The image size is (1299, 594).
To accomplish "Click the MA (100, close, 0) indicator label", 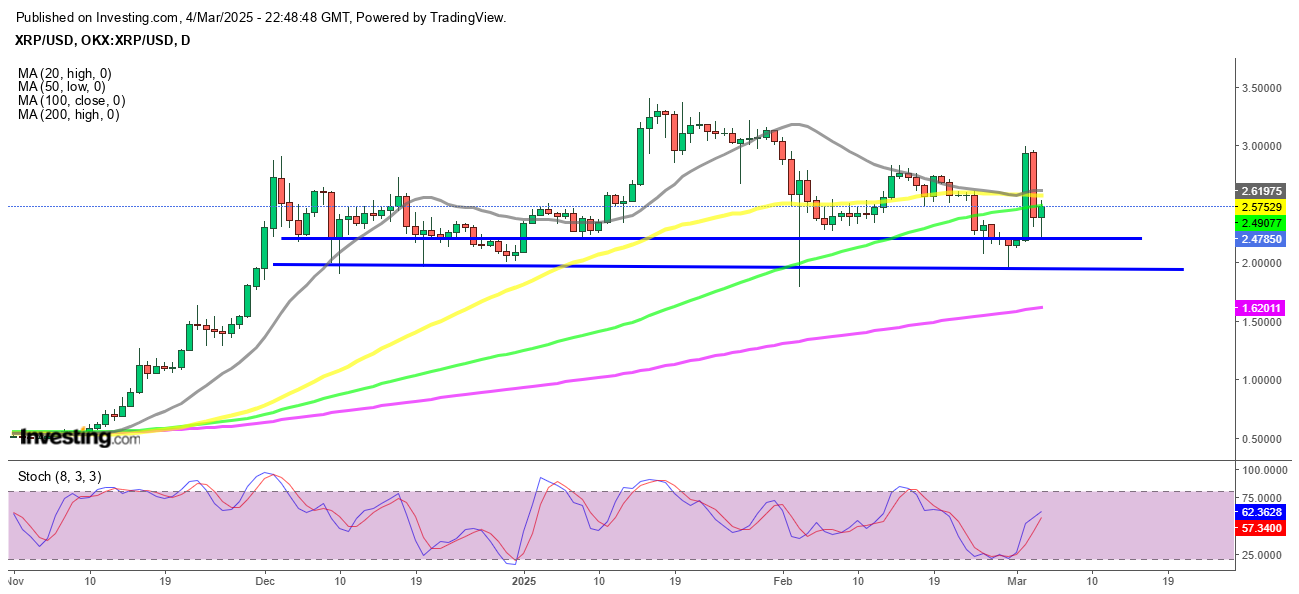I will pos(71,101).
